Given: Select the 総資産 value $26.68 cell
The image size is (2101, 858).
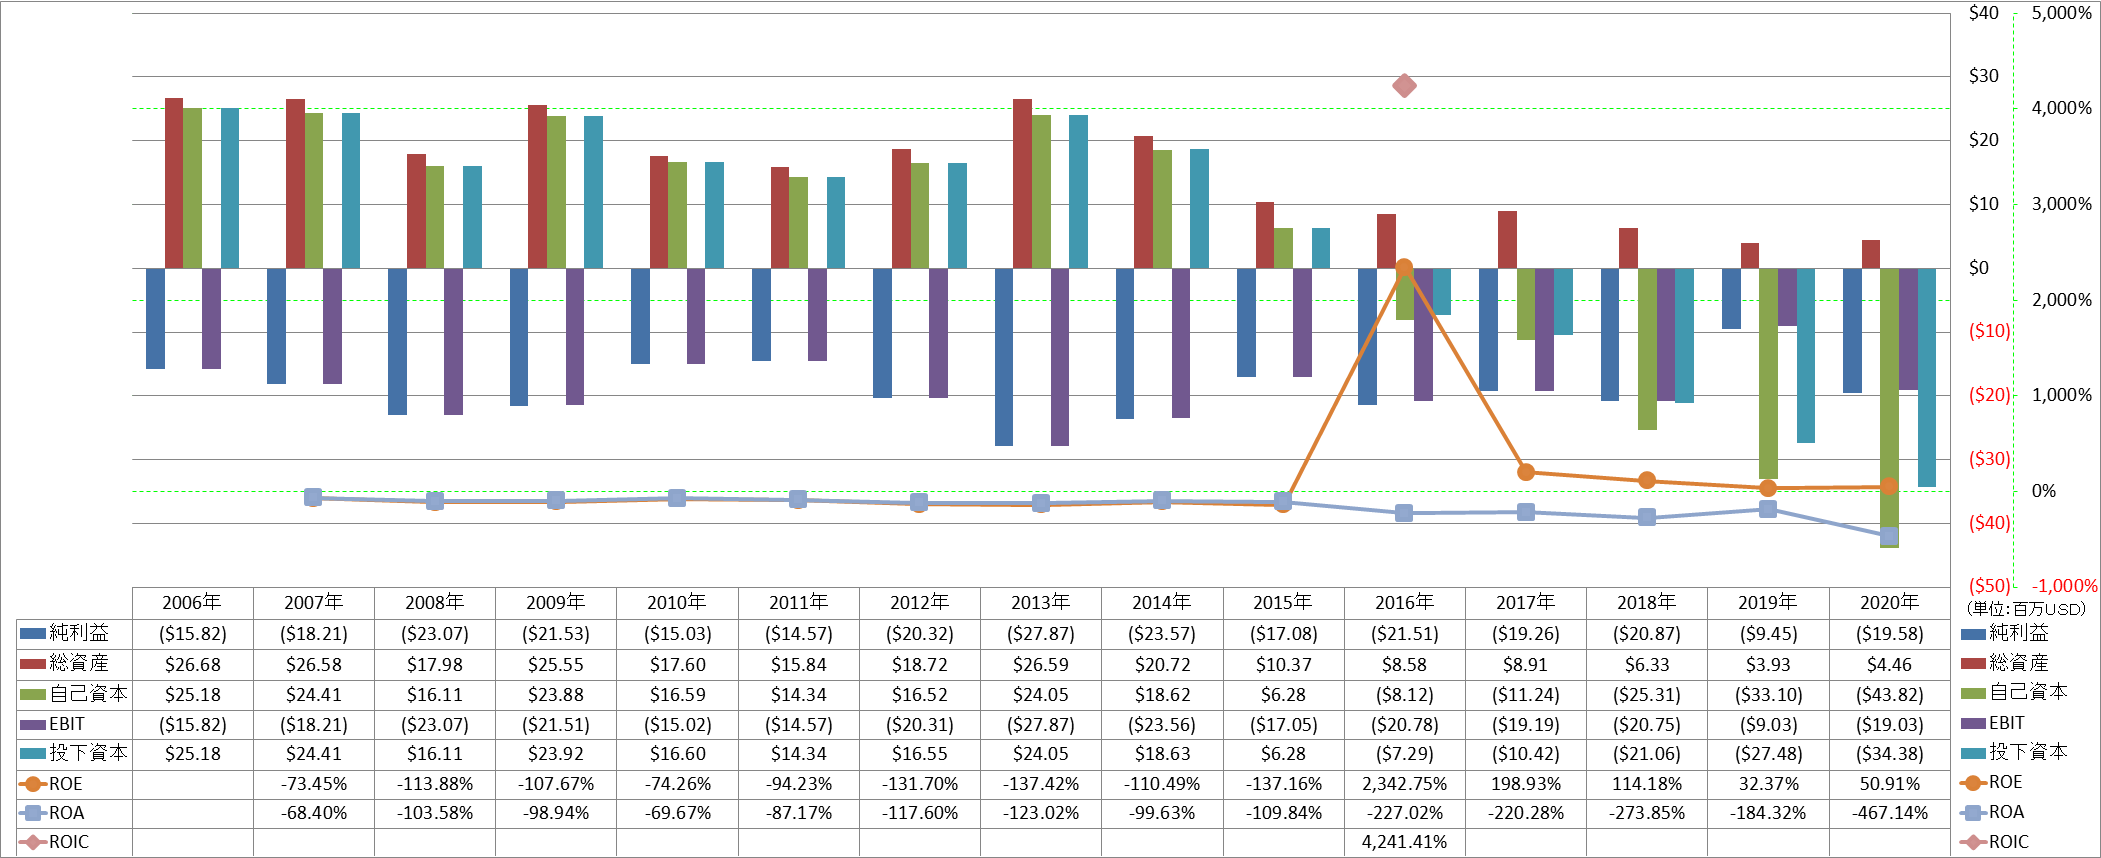Looking at the screenshot, I should tap(192, 664).
